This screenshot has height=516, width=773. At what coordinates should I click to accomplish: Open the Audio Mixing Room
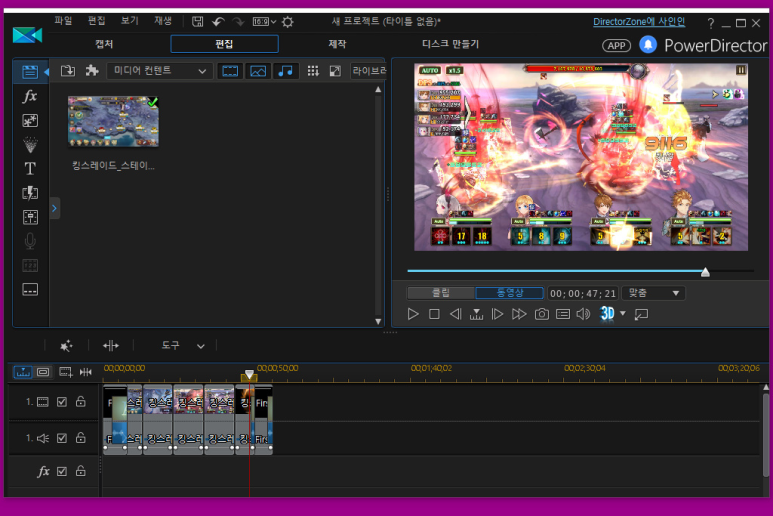(30, 217)
